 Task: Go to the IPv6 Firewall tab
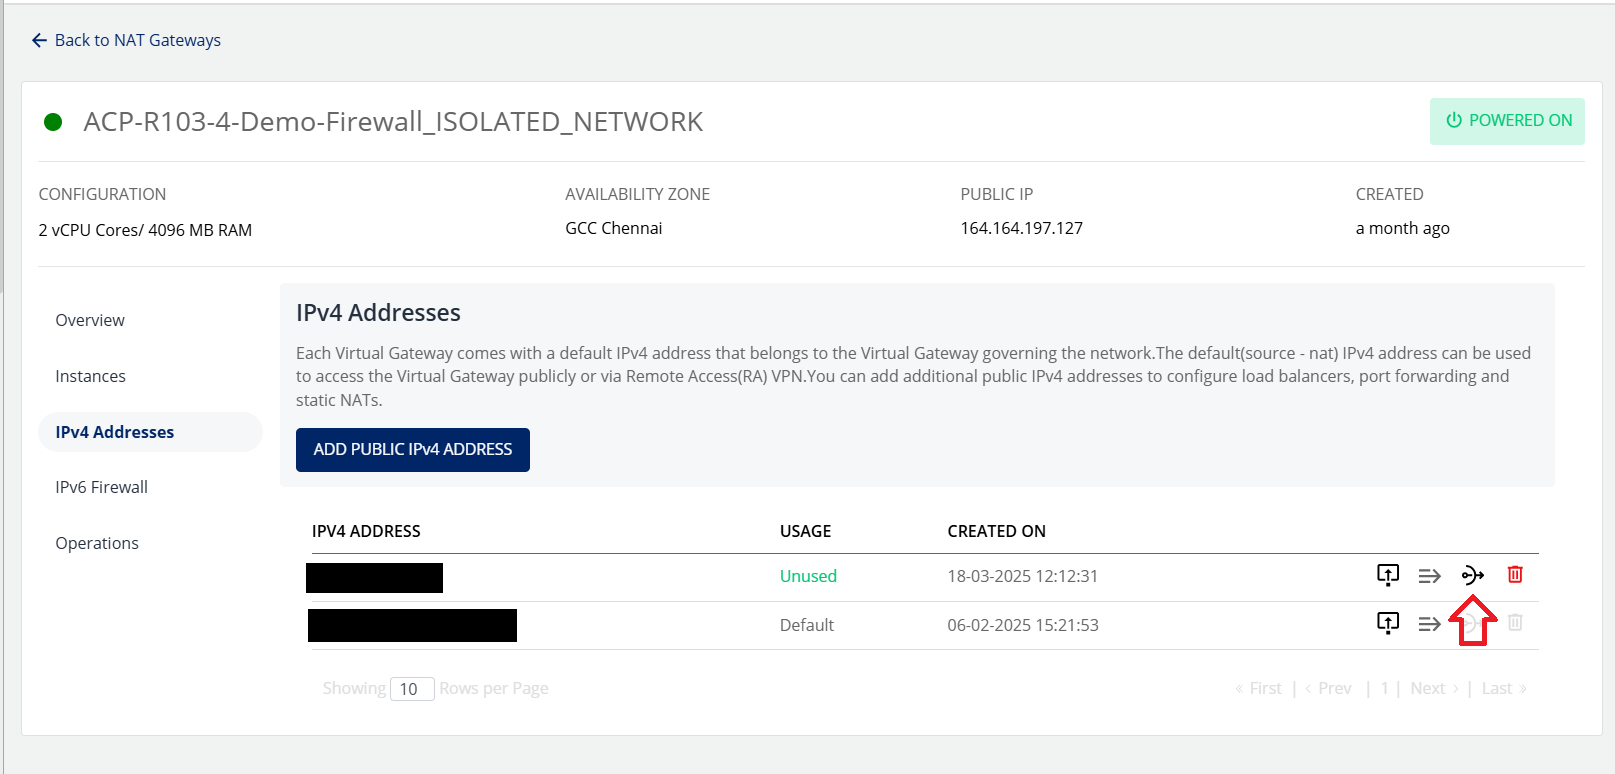(x=101, y=487)
